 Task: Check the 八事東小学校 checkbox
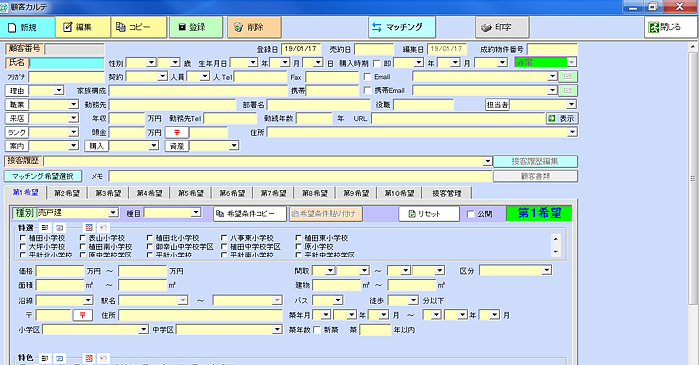[x=224, y=238]
